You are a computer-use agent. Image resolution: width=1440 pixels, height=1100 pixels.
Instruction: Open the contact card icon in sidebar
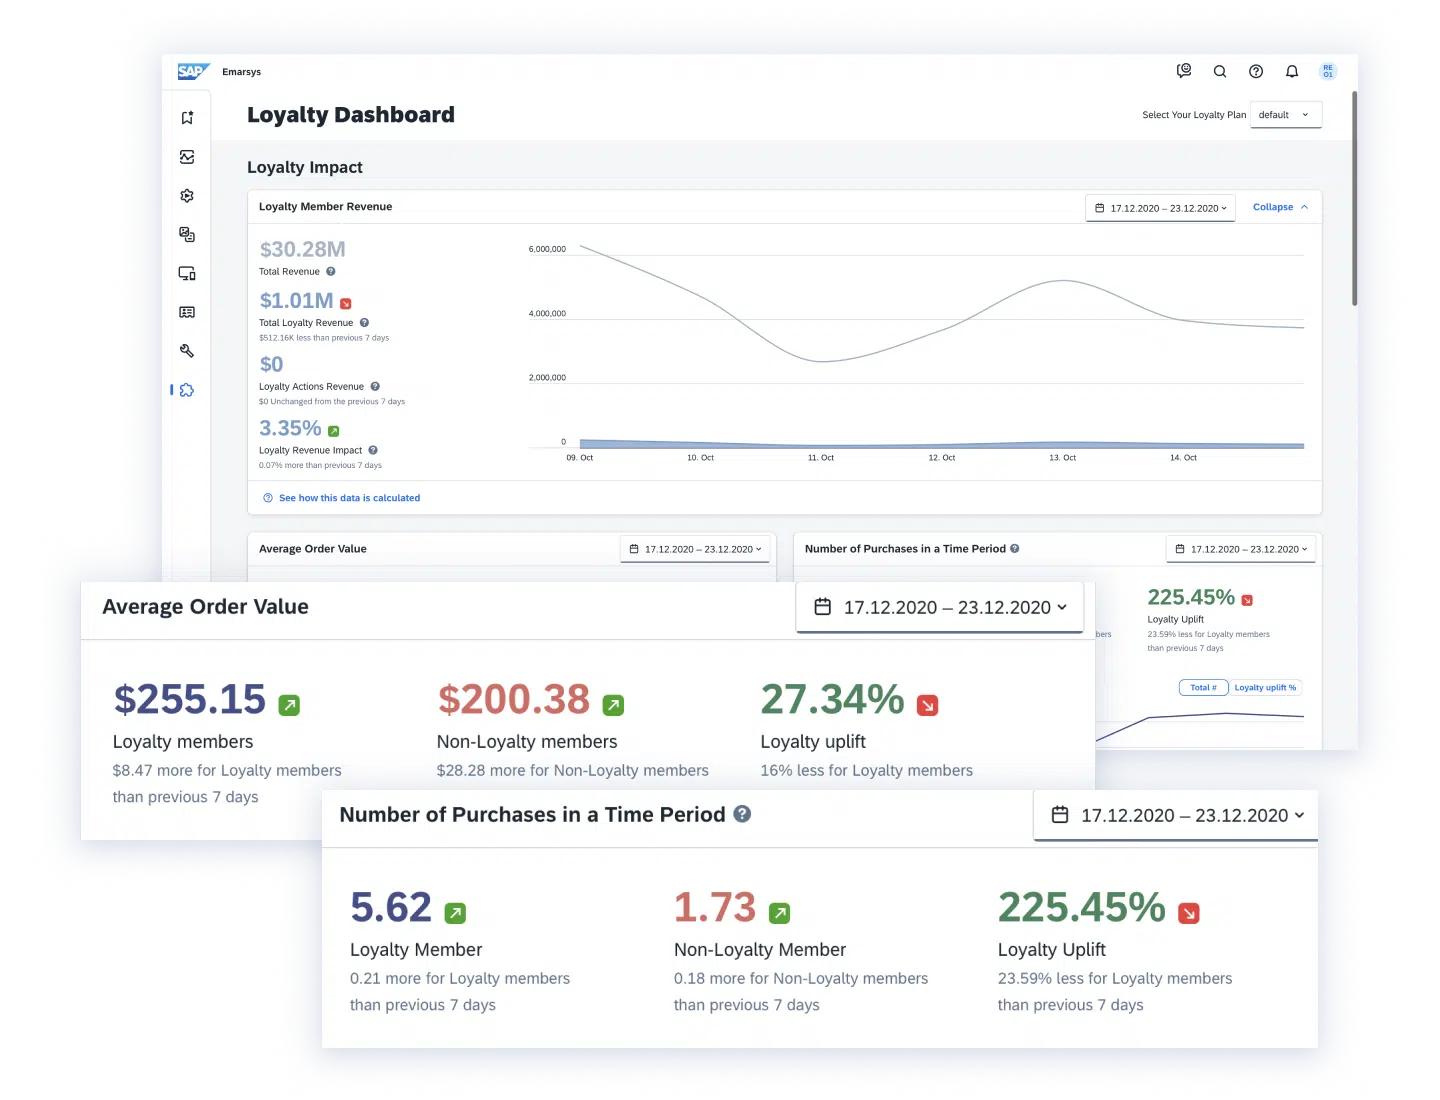click(187, 312)
